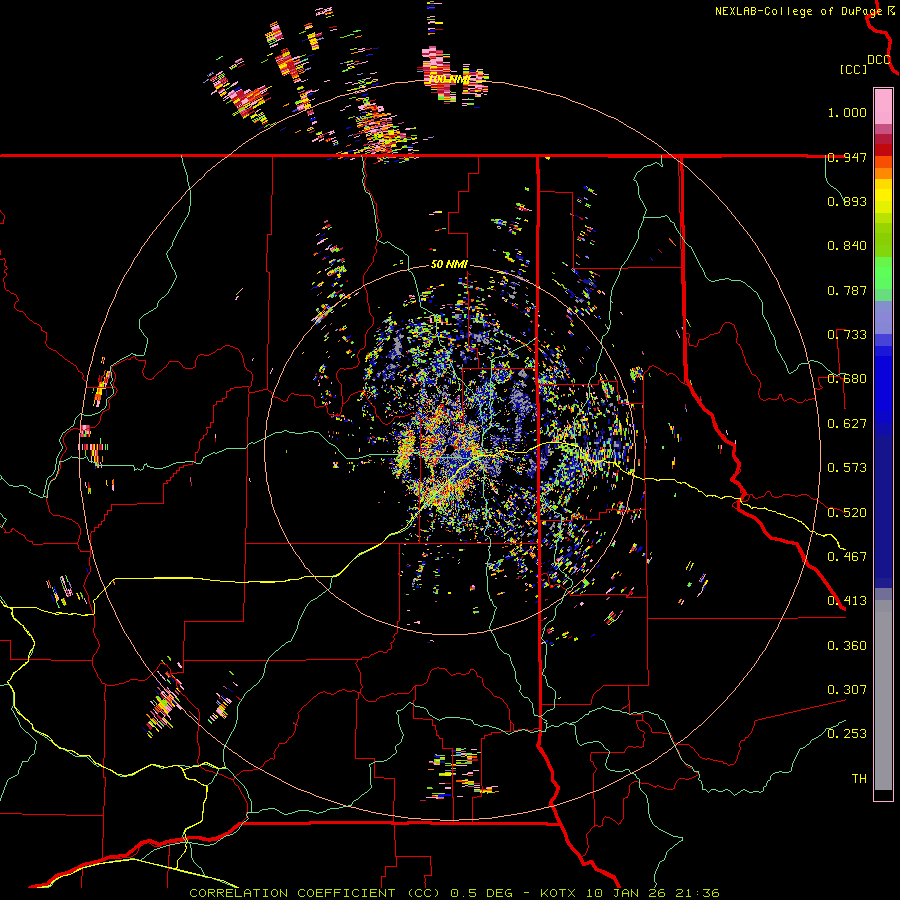
Task: Click the 0.520 scale value
Action: pos(847,513)
